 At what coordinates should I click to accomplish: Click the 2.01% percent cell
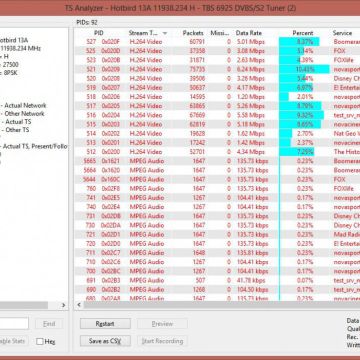click(304, 97)
